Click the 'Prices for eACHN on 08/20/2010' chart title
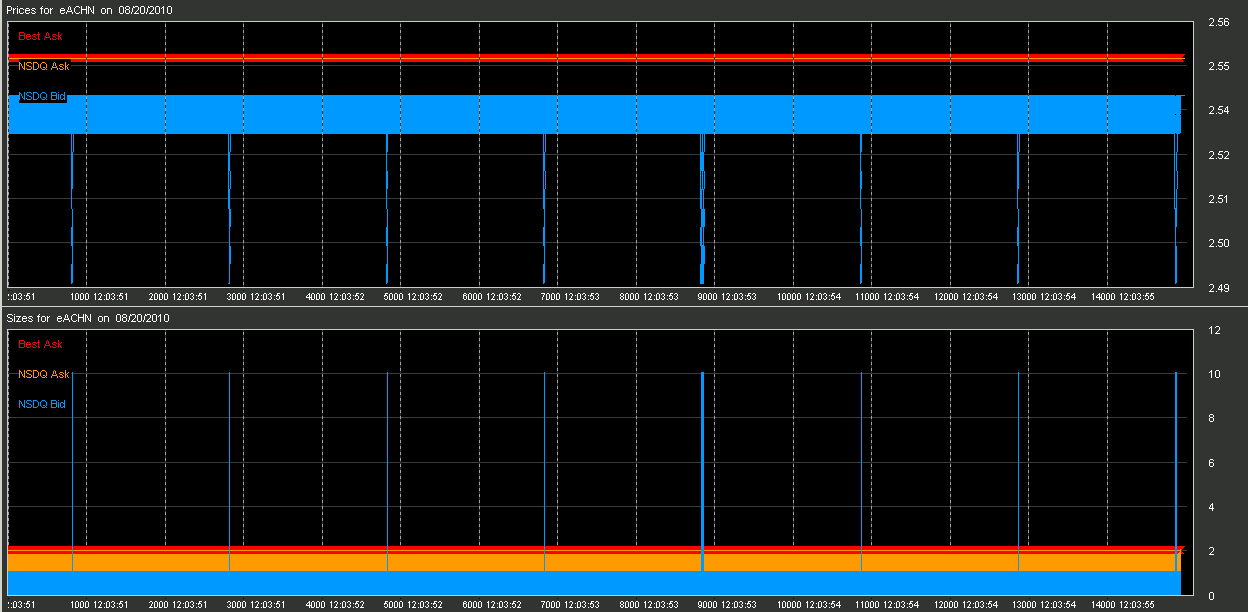This screenshot has width=1248, height=612. pos(89,9)
